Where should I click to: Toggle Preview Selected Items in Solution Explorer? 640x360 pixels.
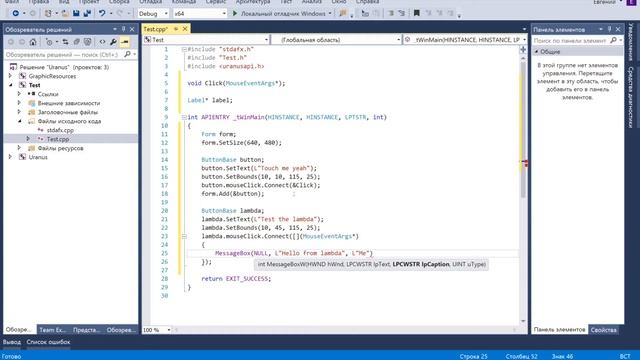[125, 42]
